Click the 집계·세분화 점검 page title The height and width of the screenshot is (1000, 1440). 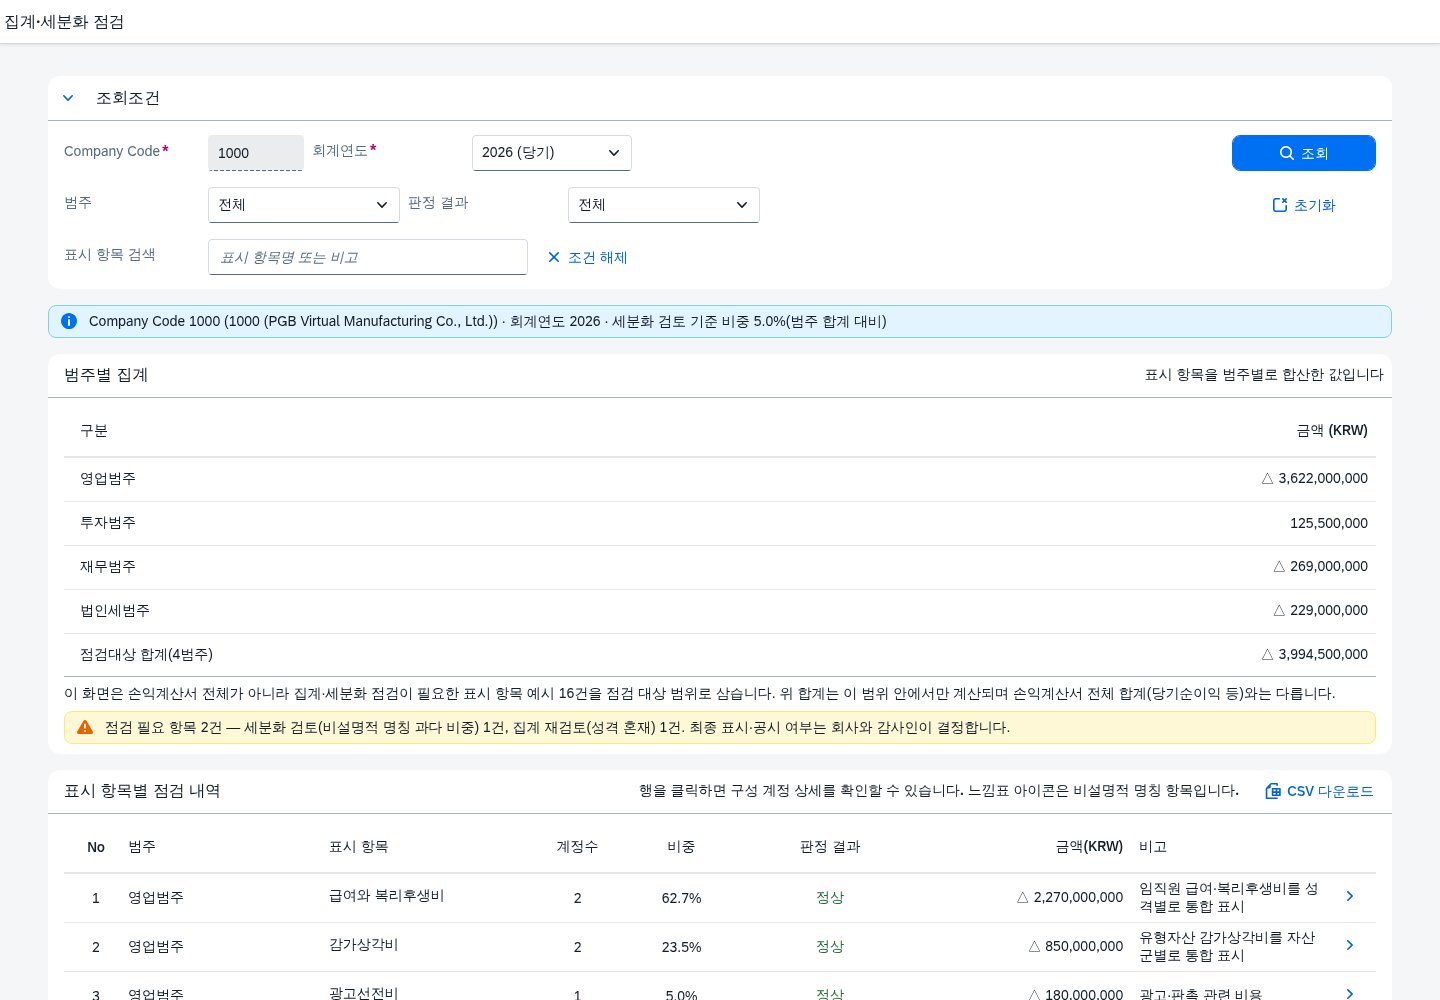[64, 22]
